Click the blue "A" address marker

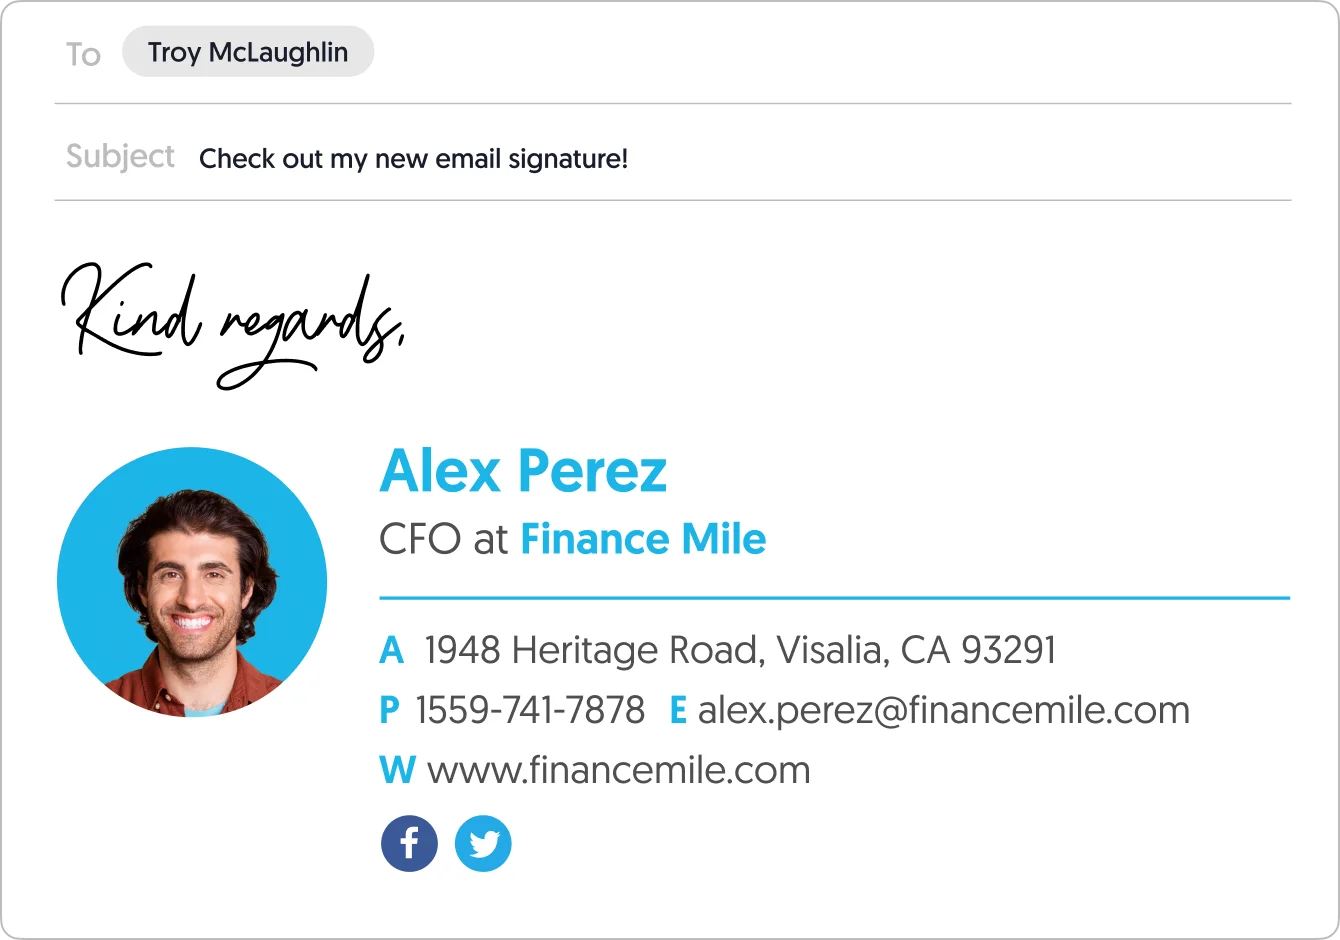[x=391, y=651]
